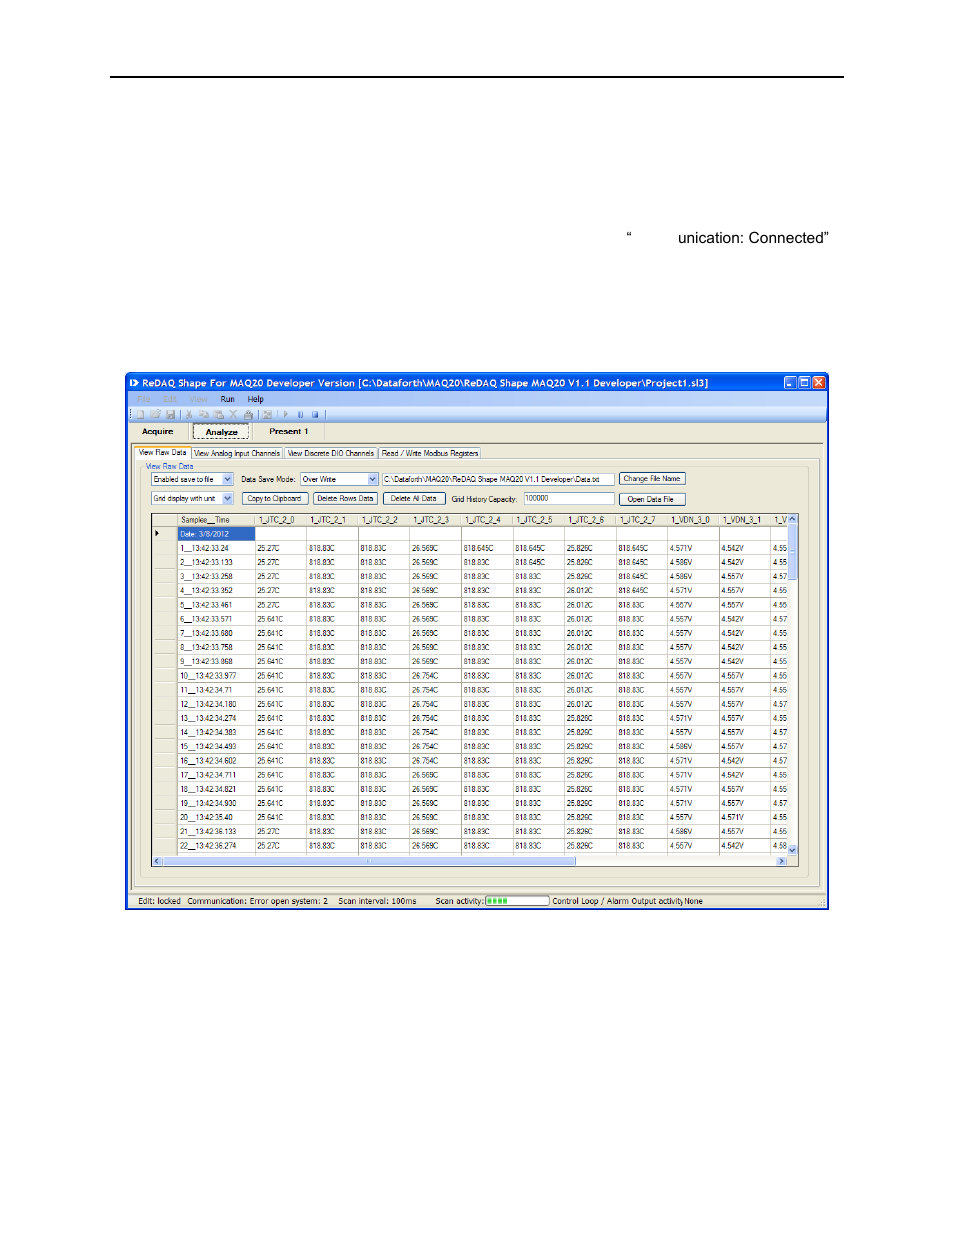
Task: Click the Communication: Error status text
Action: click(x=258, y=901)
